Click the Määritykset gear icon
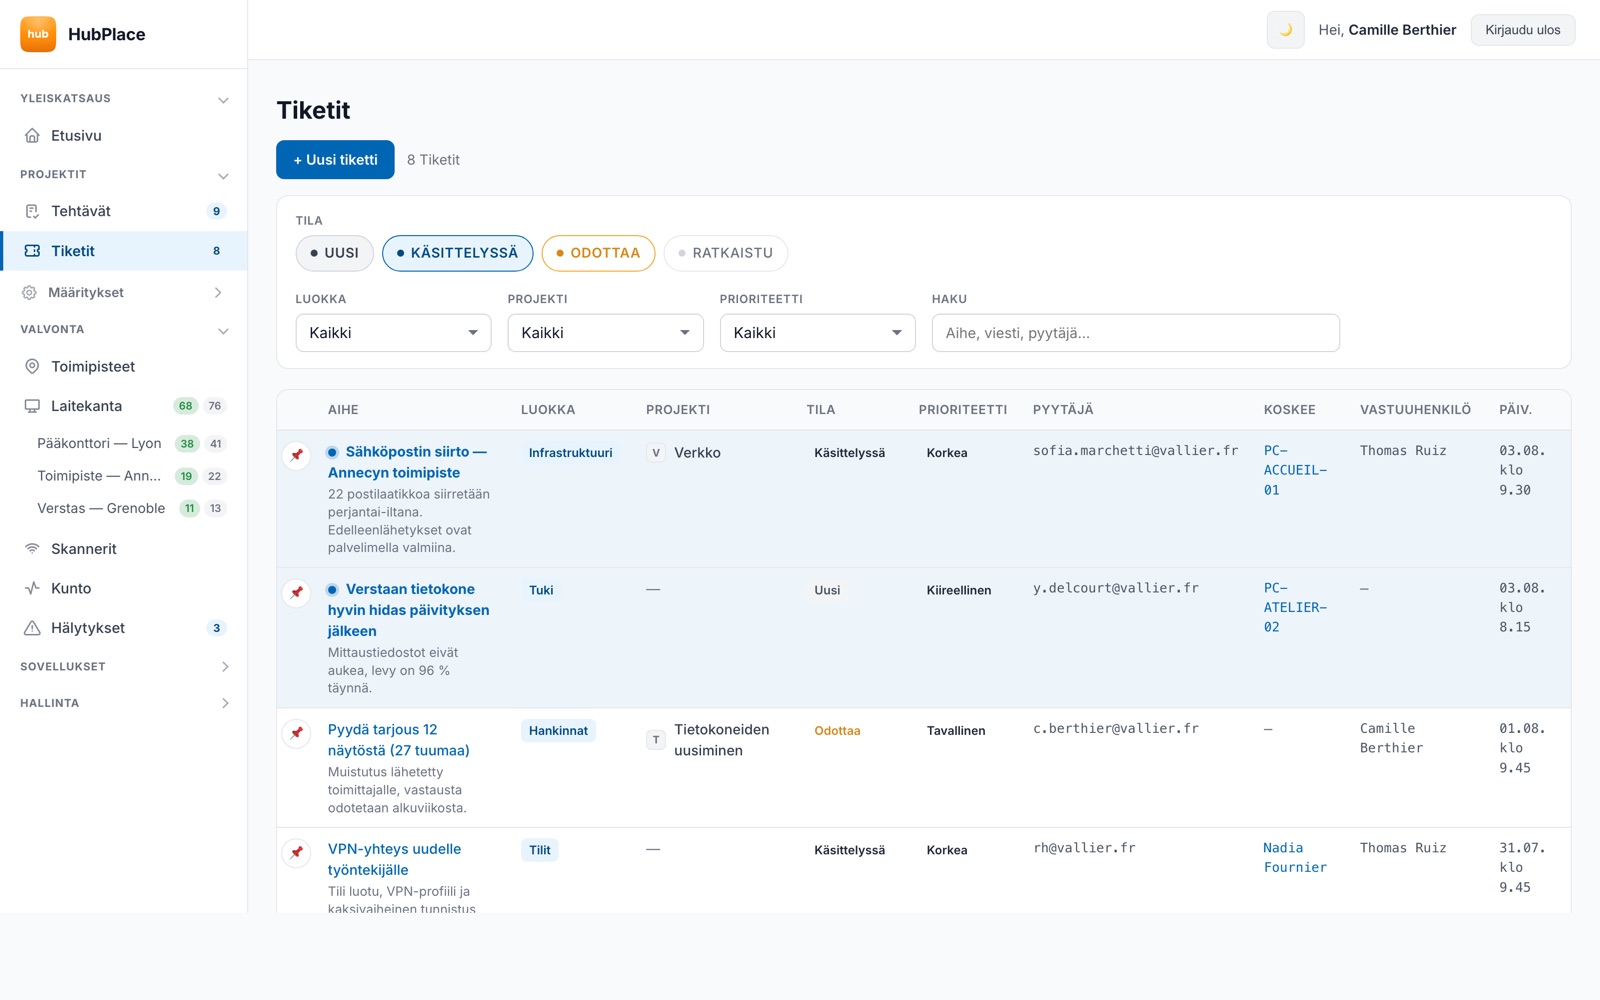 (x=29, y=292)
